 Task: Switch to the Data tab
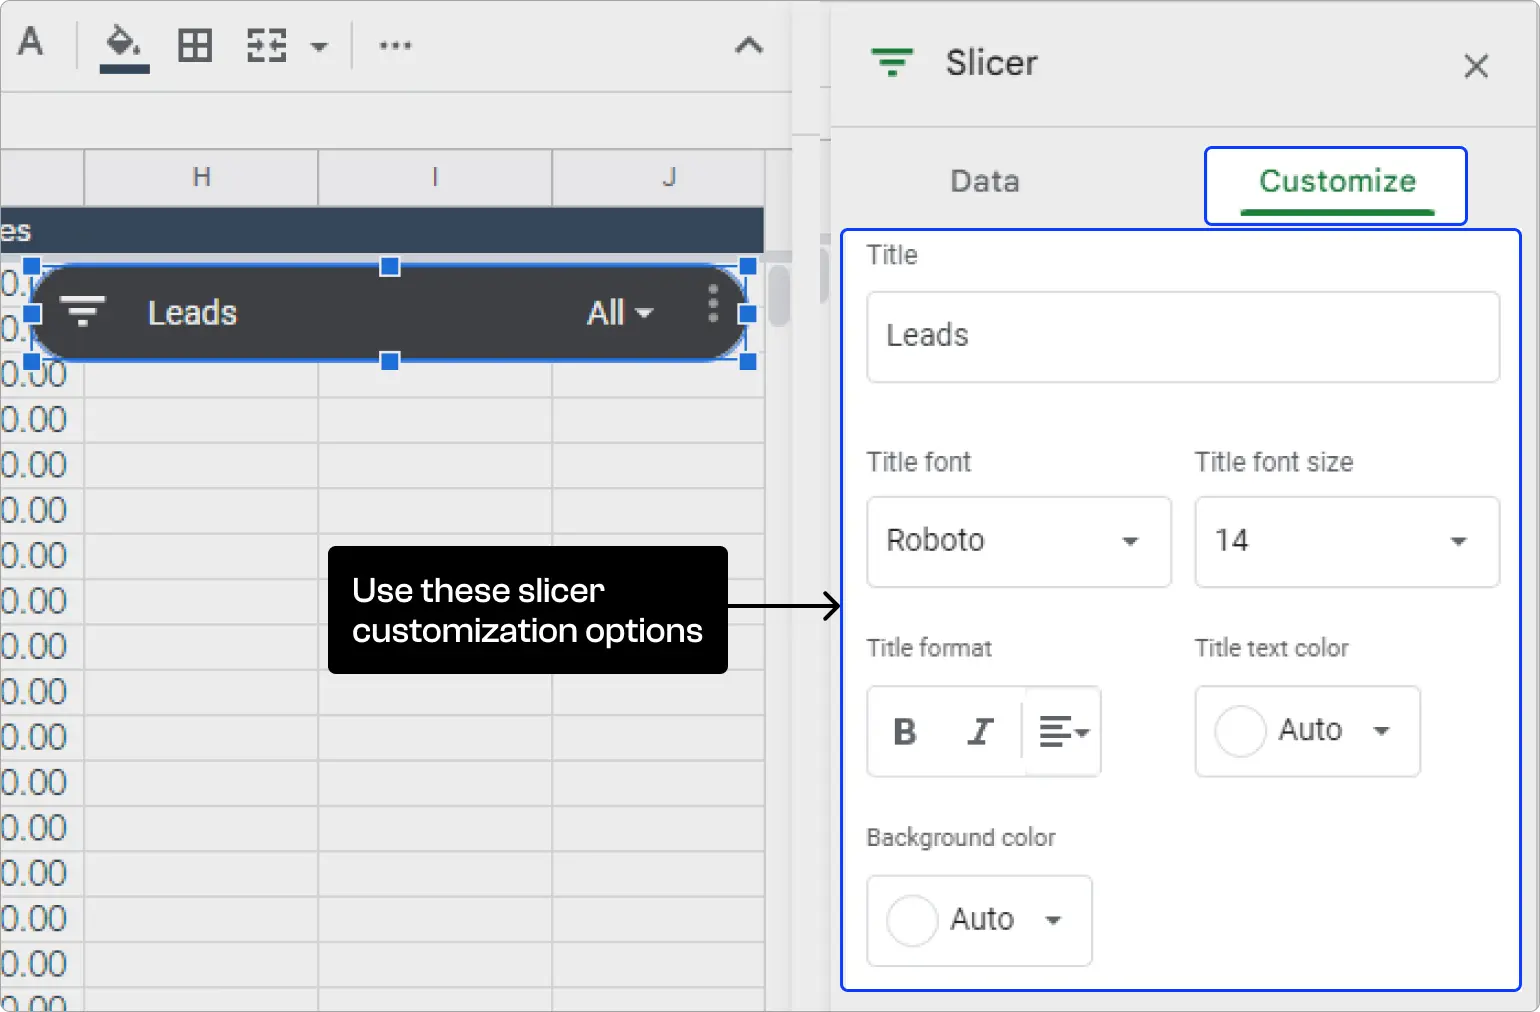click(x=984, y=181)
